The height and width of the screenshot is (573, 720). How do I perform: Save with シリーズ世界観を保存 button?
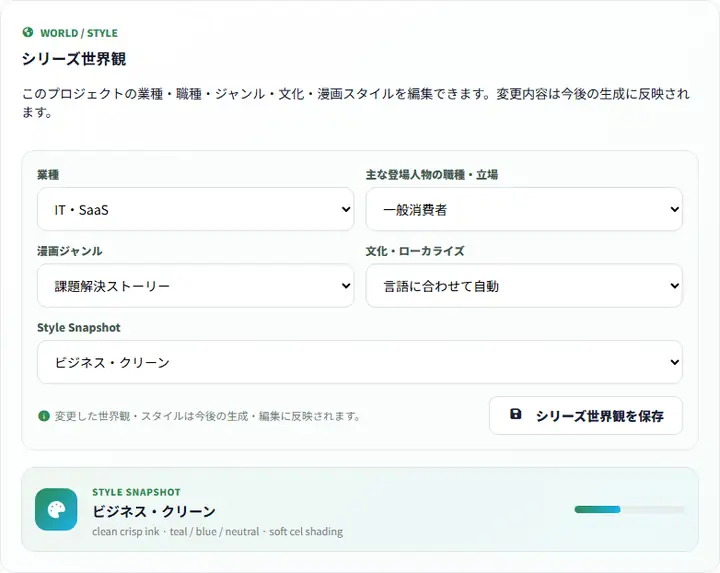pyautogui.click(x=586, y=416)
